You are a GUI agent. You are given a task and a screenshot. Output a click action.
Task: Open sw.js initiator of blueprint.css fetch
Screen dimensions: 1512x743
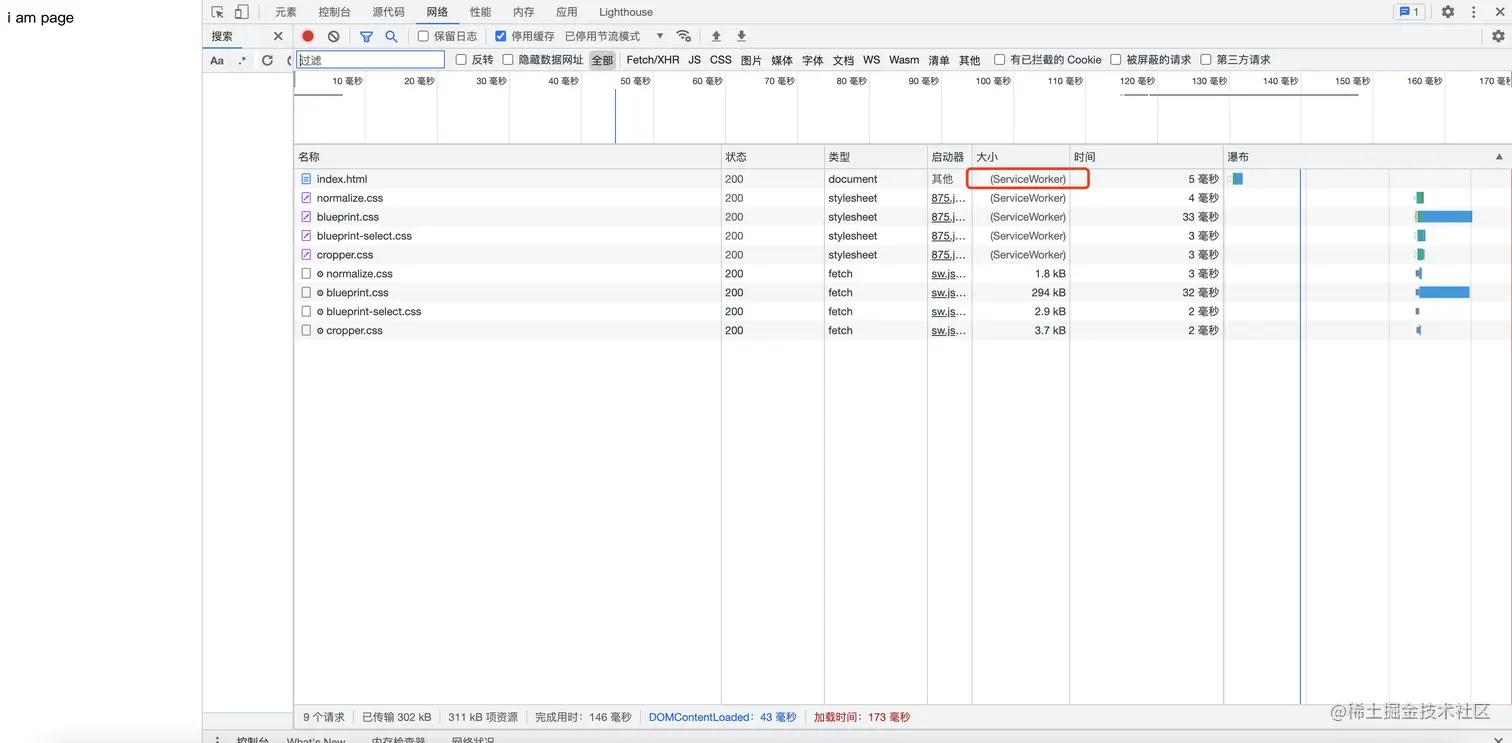(x=948, y=293)
